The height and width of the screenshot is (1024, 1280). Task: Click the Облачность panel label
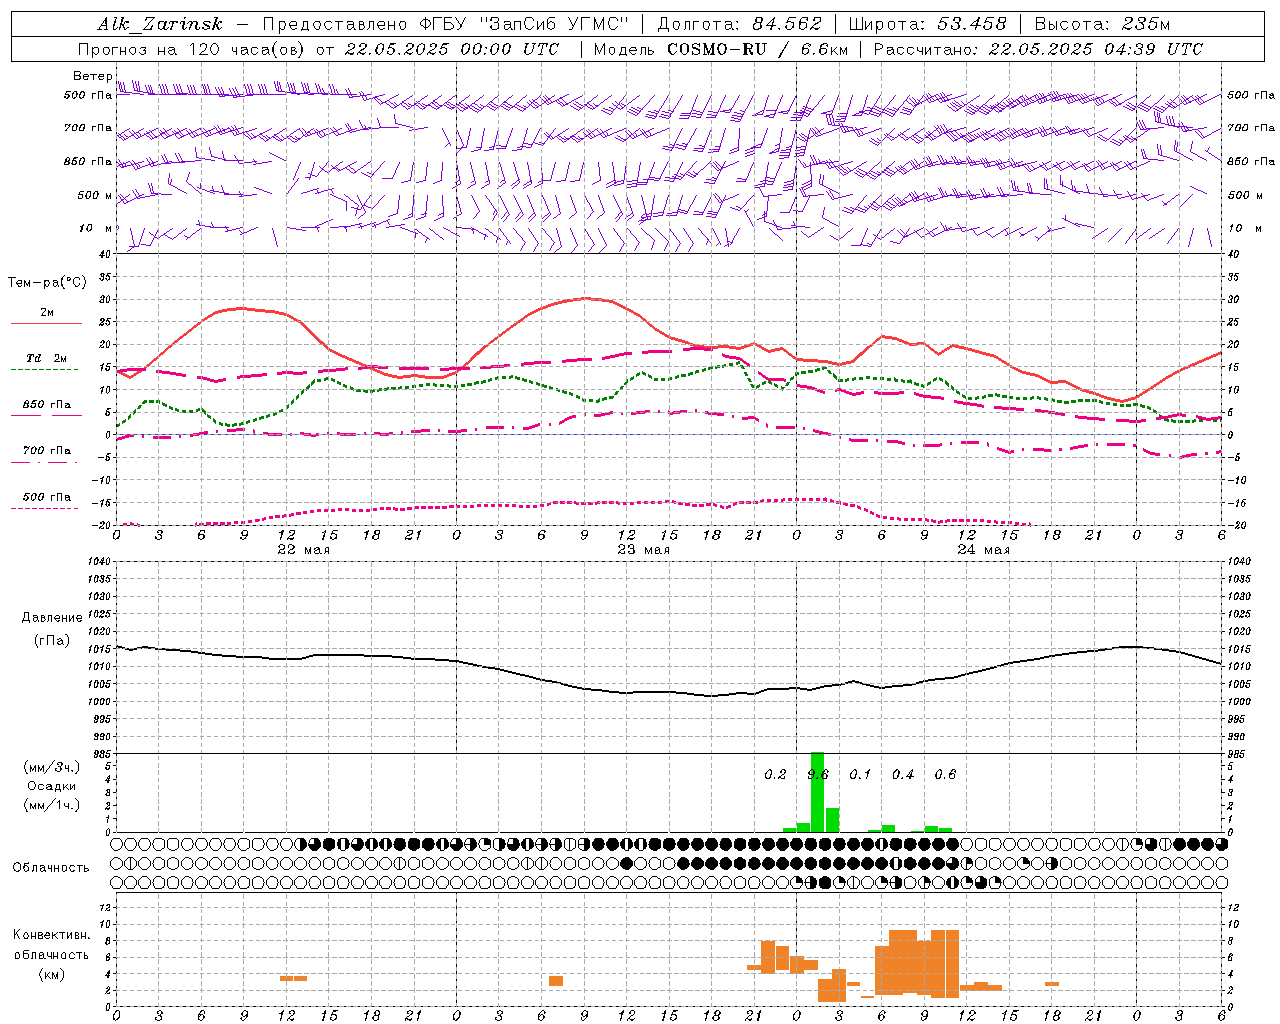pos(51,868)
